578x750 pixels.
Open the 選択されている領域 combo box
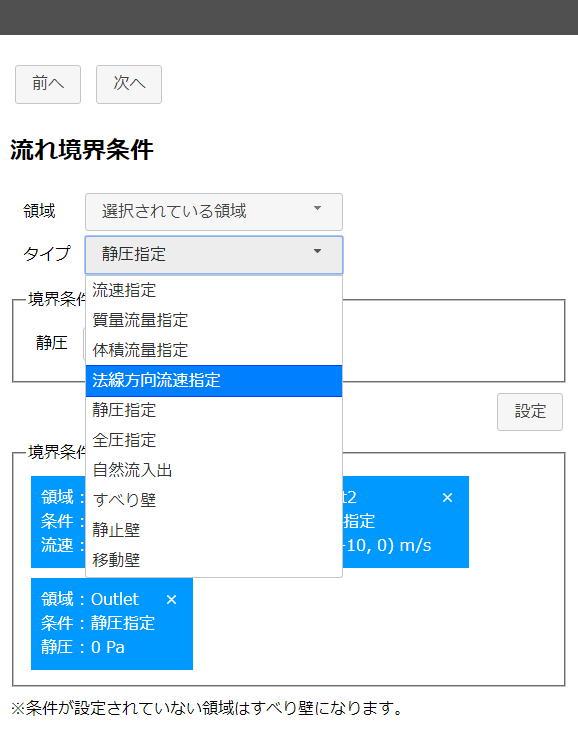(x=214, y=212)
